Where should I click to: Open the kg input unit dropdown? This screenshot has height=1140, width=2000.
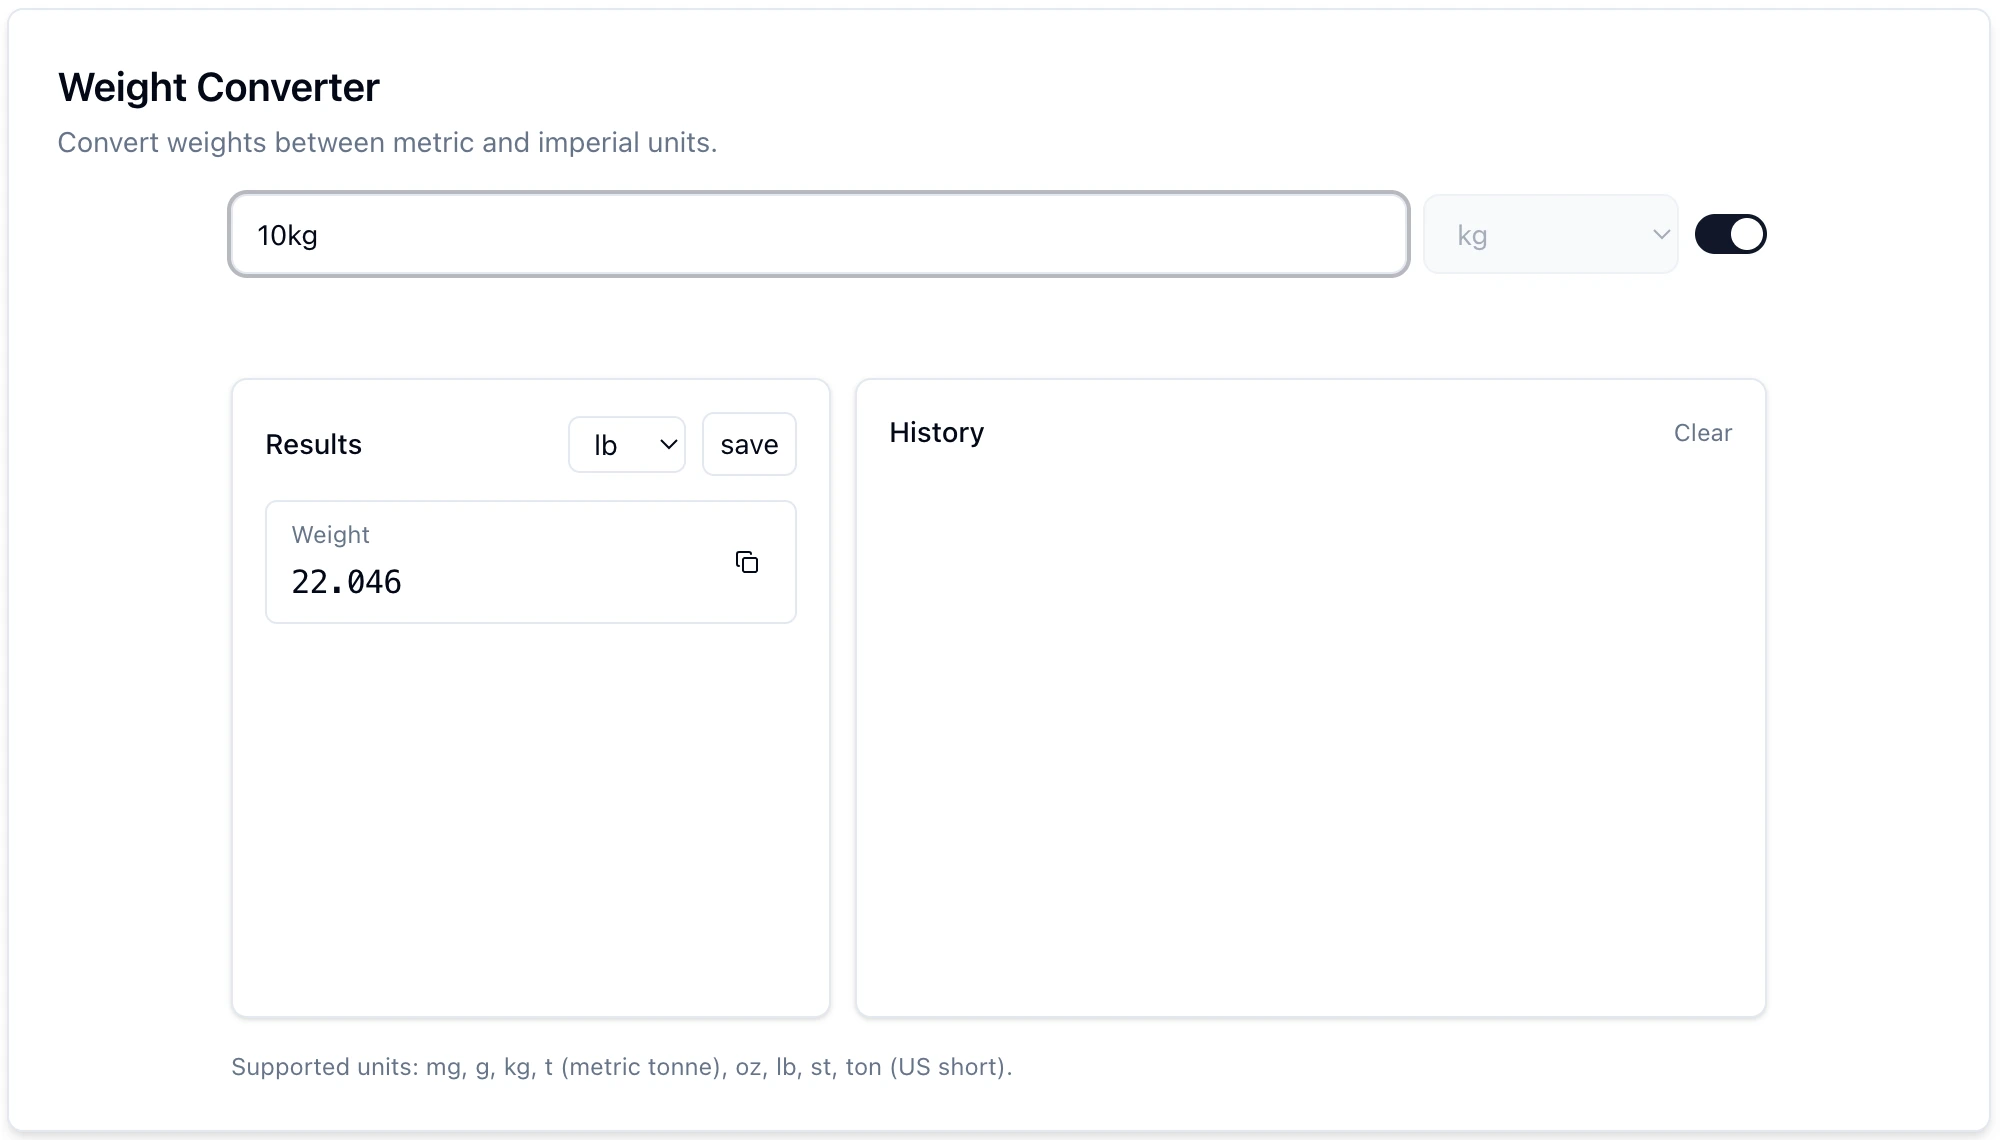pos(1551,234)
